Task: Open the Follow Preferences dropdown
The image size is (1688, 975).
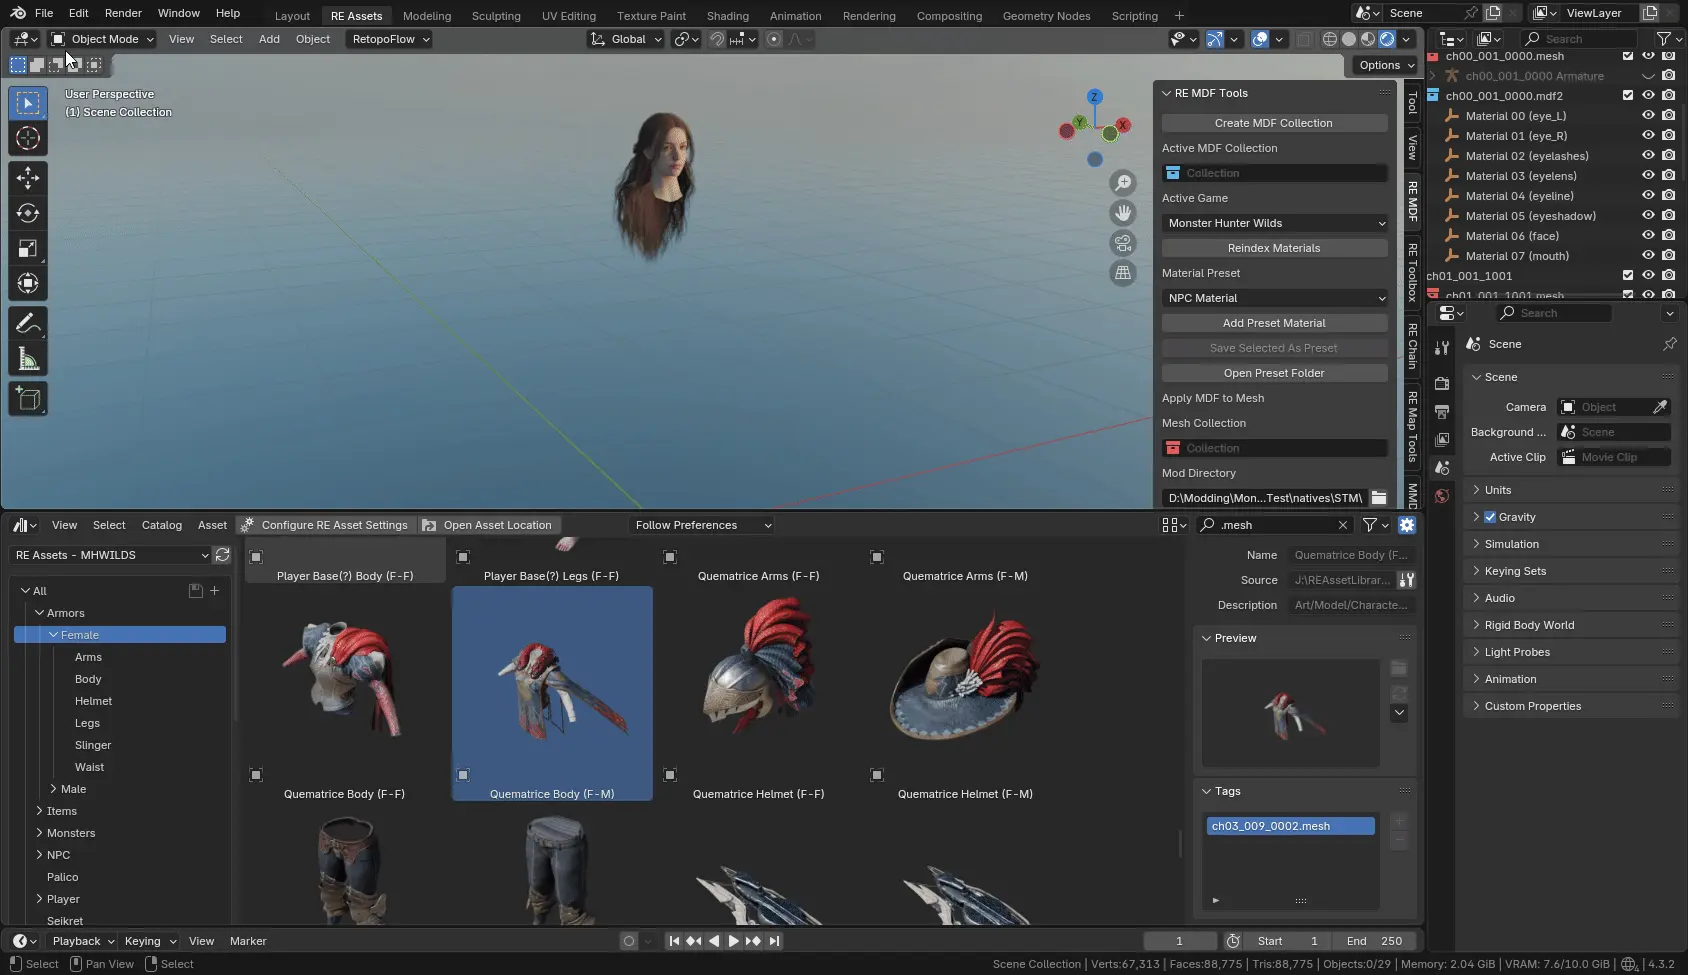Action: (703, 525)
